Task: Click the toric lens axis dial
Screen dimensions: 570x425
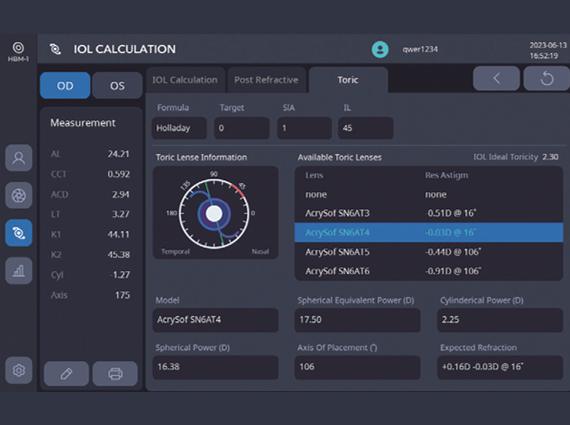Action: point(214,213)
